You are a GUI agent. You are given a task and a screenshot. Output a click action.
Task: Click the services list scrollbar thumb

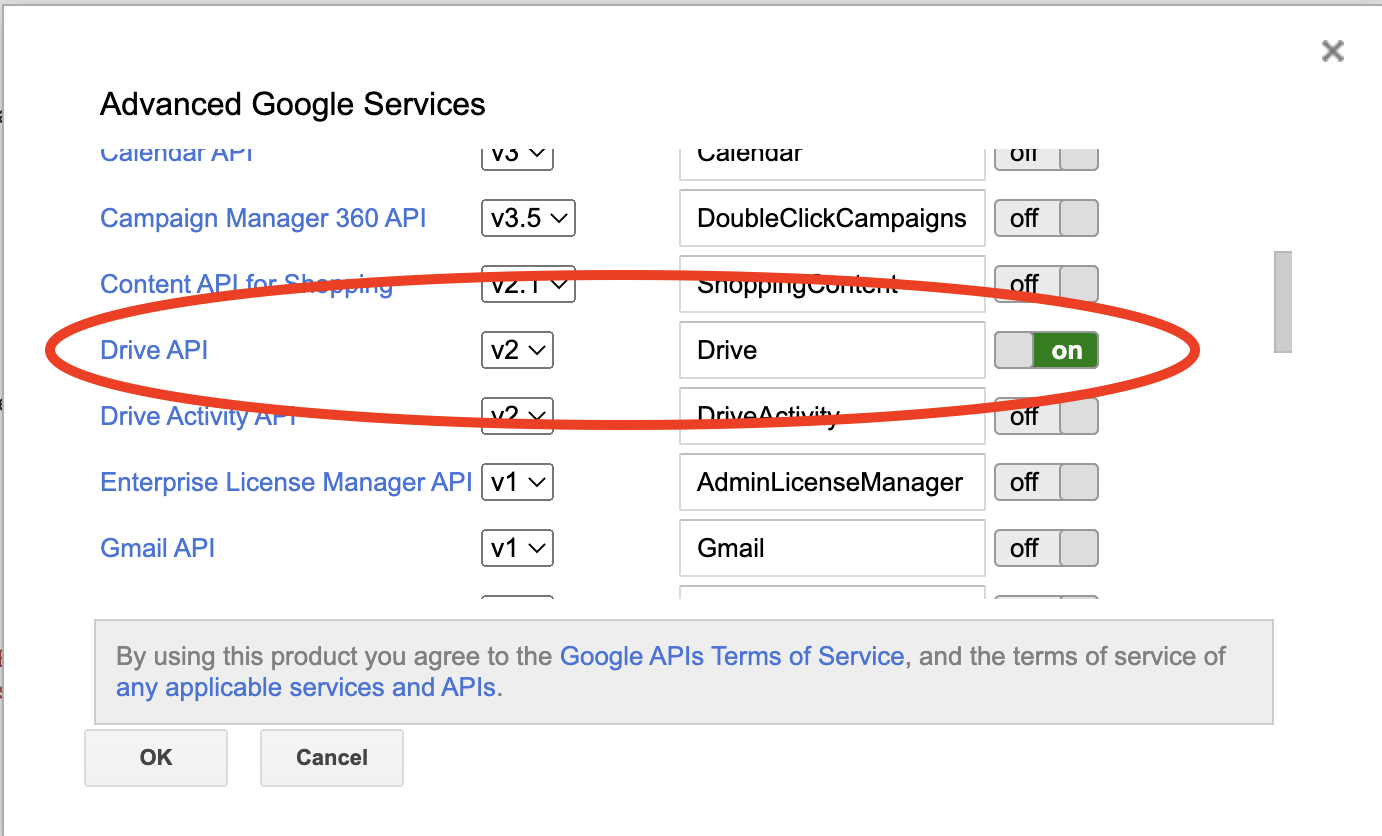[x=1283, y=302]
